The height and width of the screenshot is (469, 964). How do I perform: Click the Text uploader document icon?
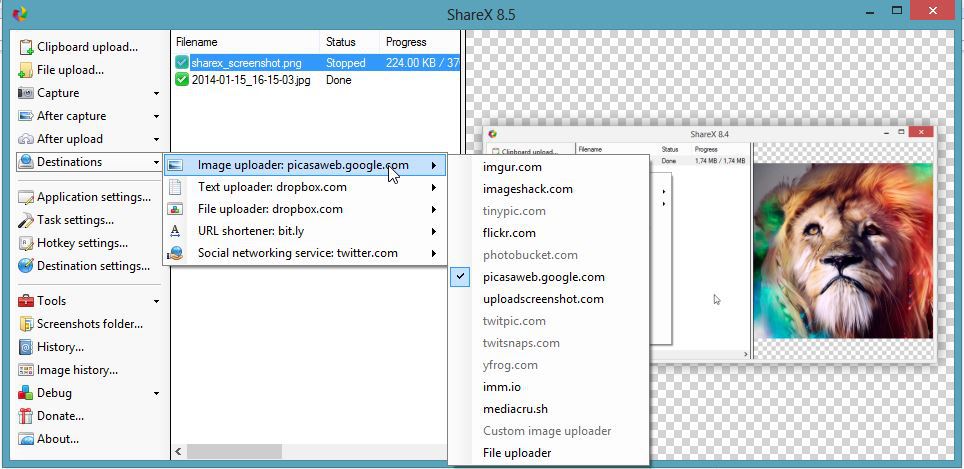pos(175,187)
